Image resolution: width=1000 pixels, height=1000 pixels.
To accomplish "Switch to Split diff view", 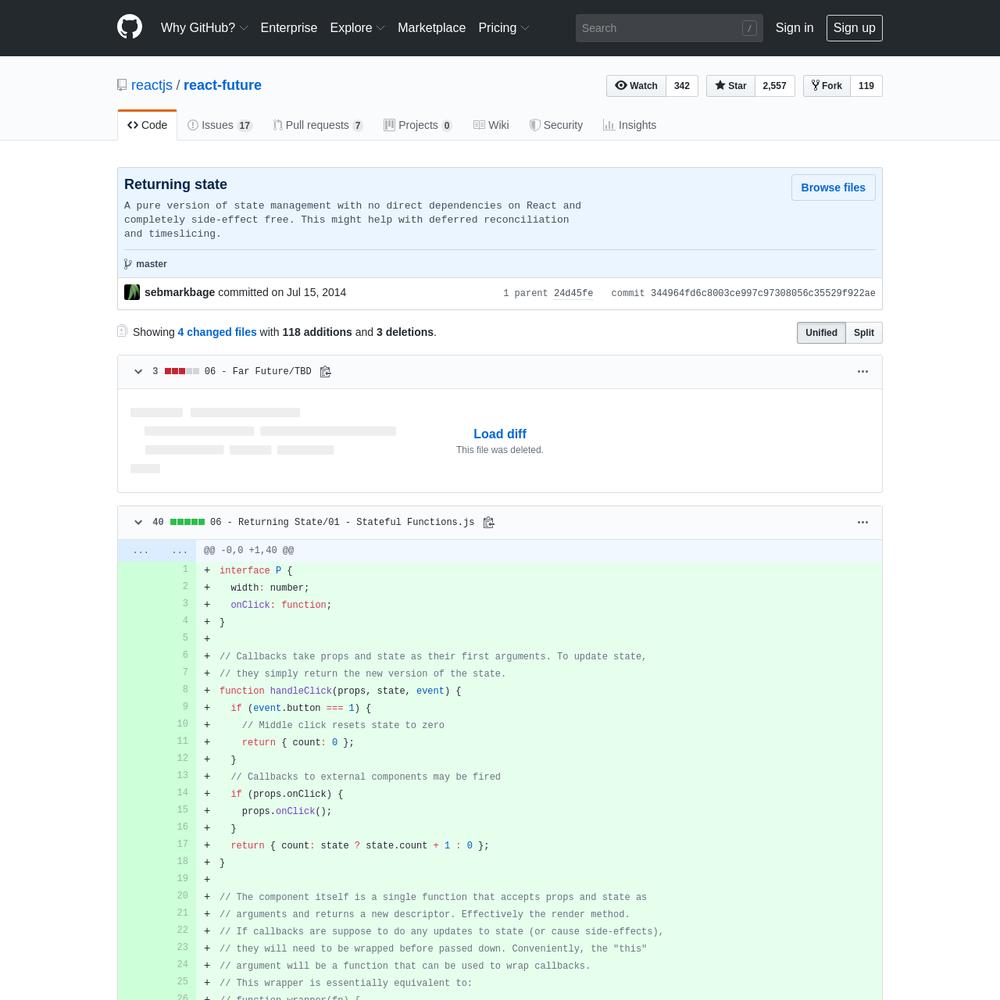I will point(864,333).
